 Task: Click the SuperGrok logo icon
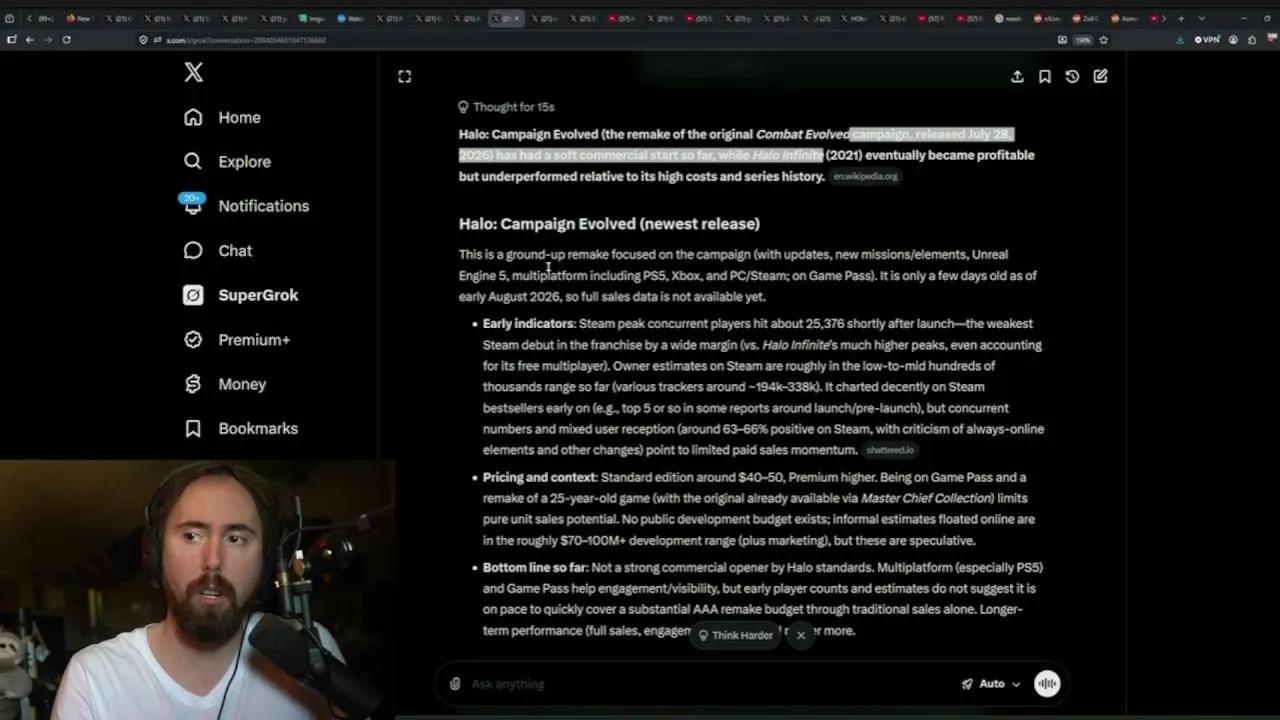click(x=193, y=295)
